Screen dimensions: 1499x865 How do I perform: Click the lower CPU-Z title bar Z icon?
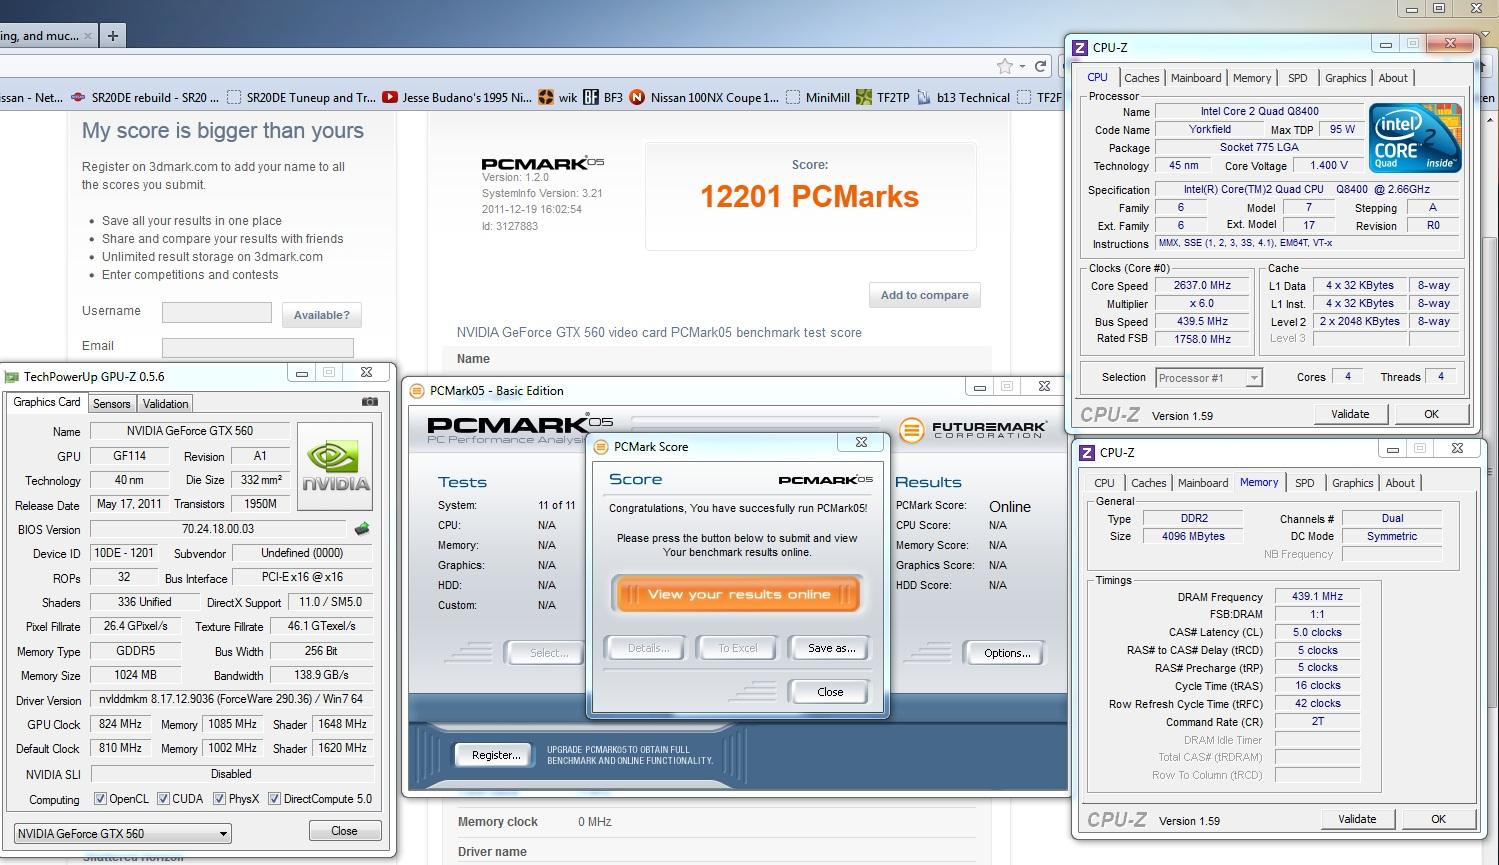tap(1087, 452)
